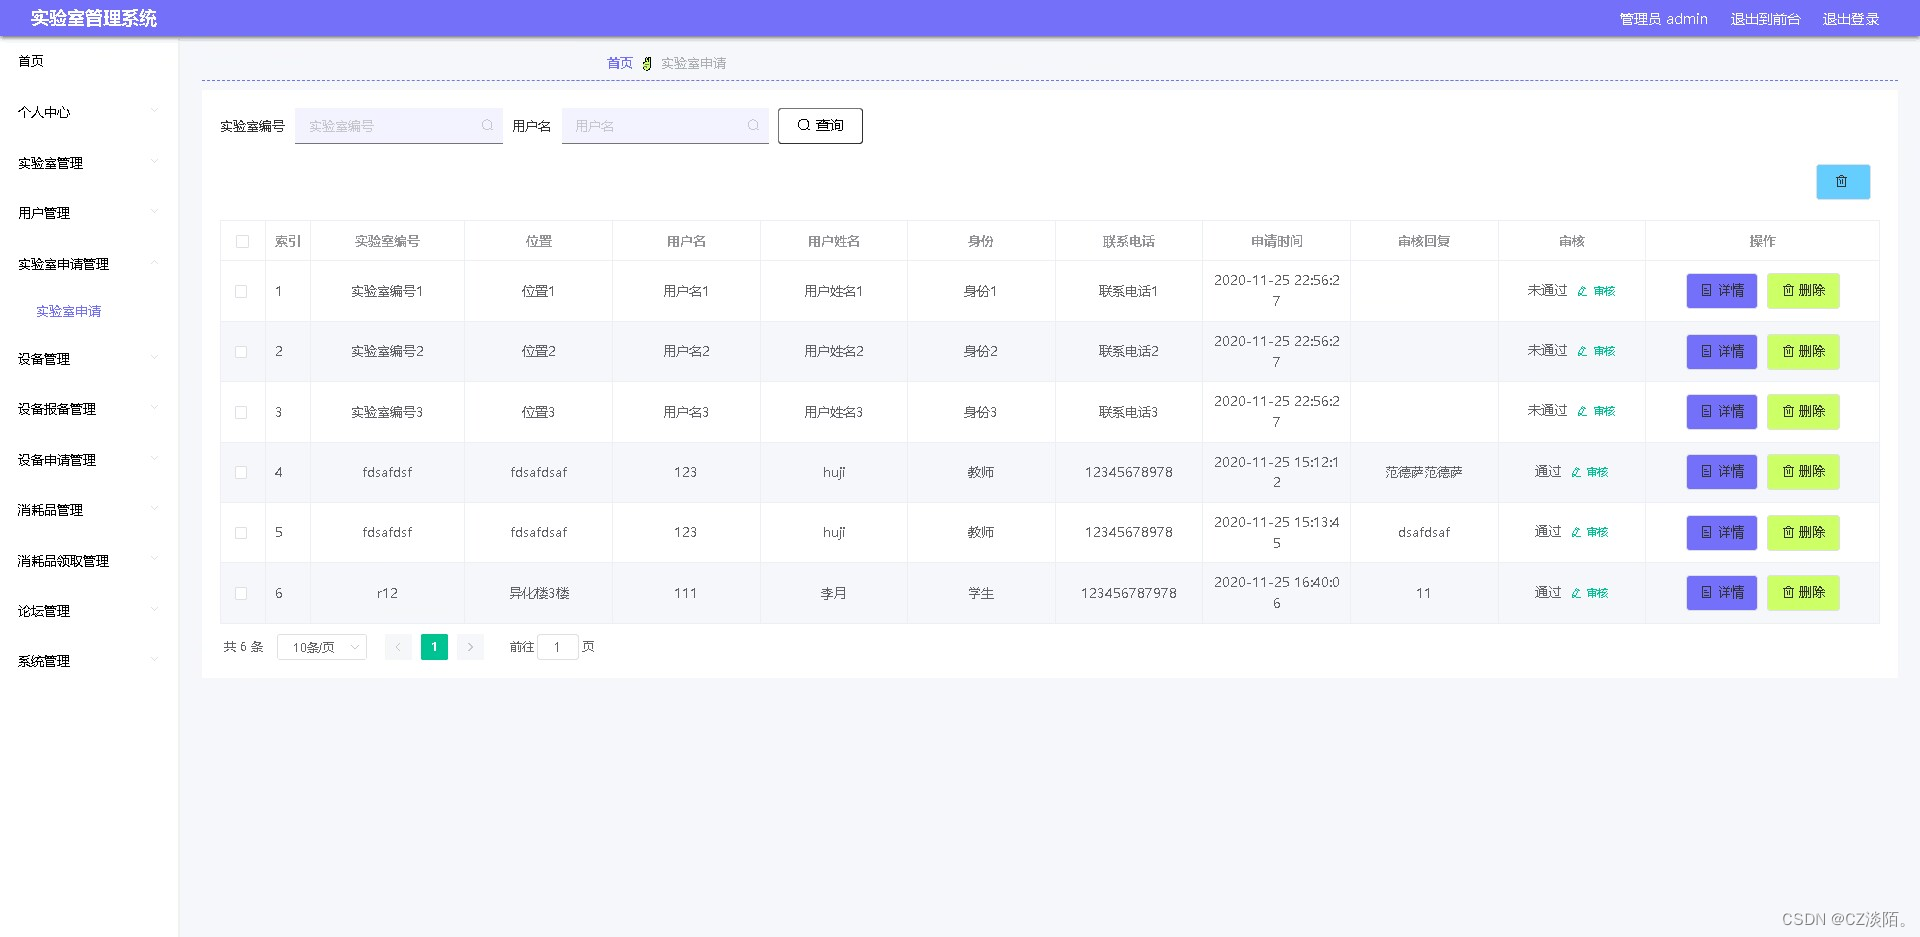This screenshot has width=1920, height=937.
Task: Click 查询 search button
Action: tap(820, 126)
